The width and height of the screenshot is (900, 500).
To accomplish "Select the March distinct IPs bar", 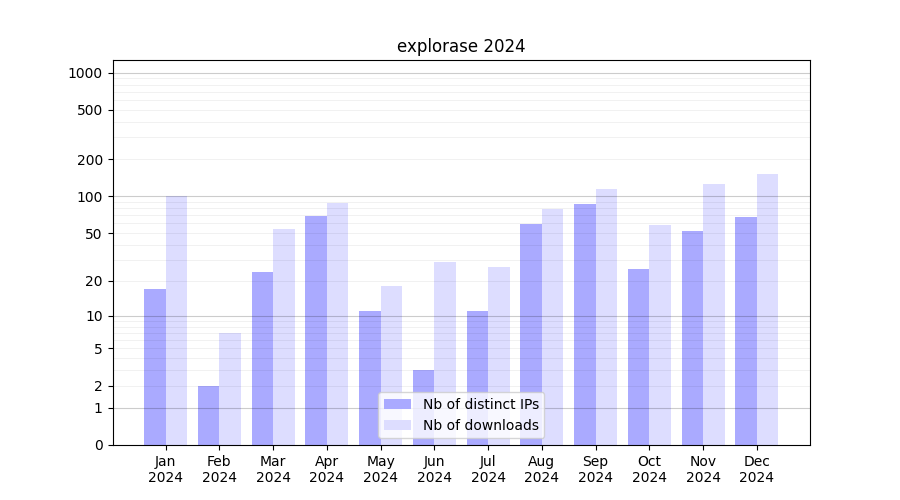I will [262, 358].
